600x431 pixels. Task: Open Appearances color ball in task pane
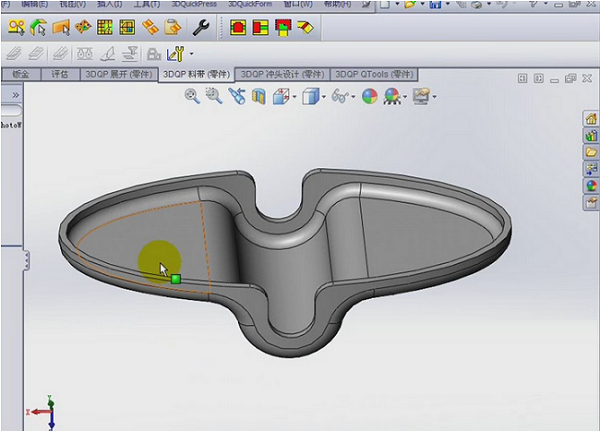coord(591,185)
